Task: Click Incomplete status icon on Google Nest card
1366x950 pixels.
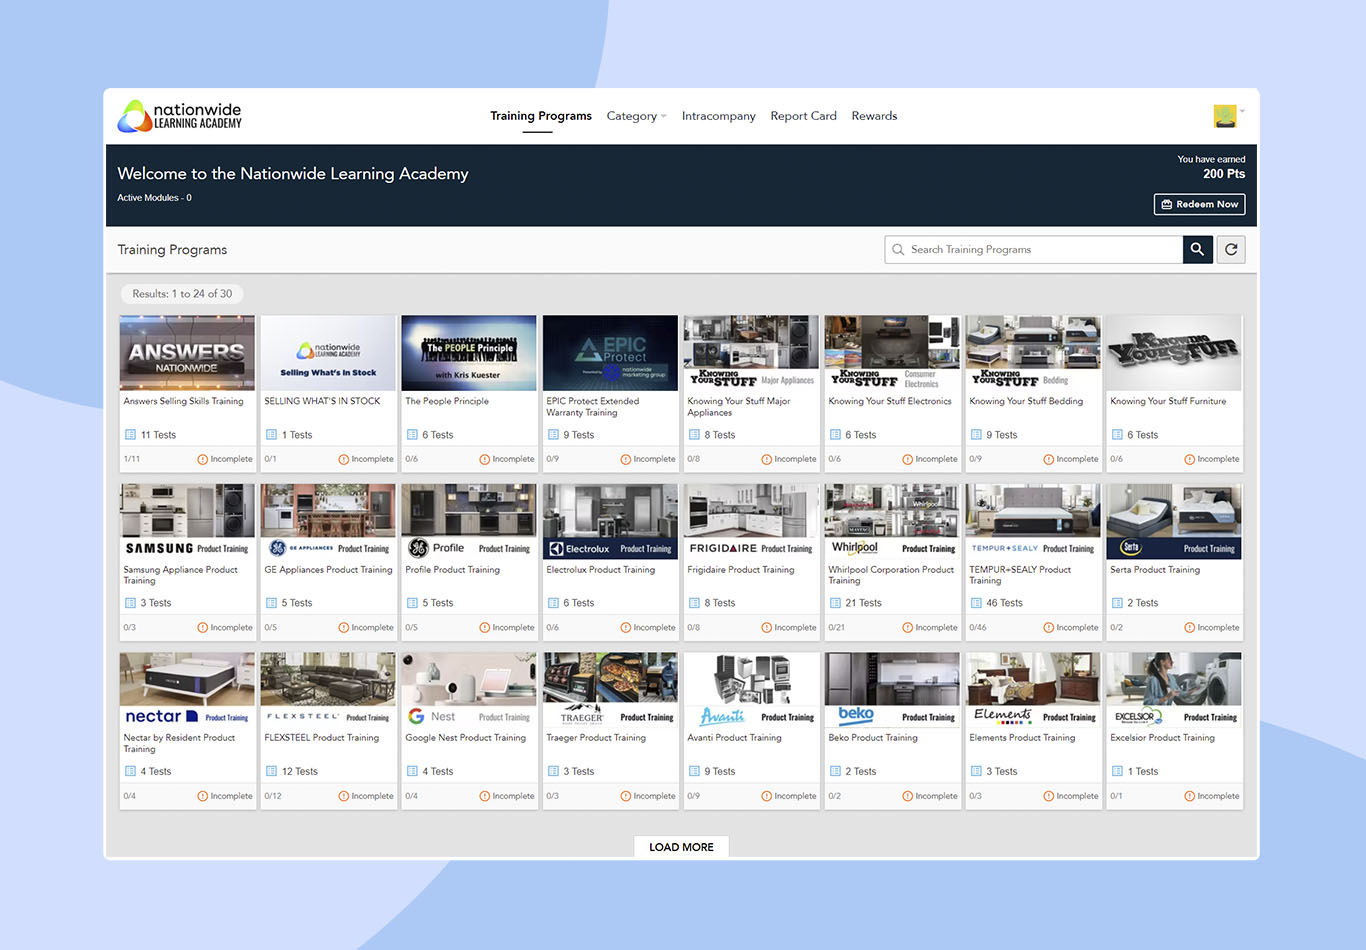Action: click(485, 797)
